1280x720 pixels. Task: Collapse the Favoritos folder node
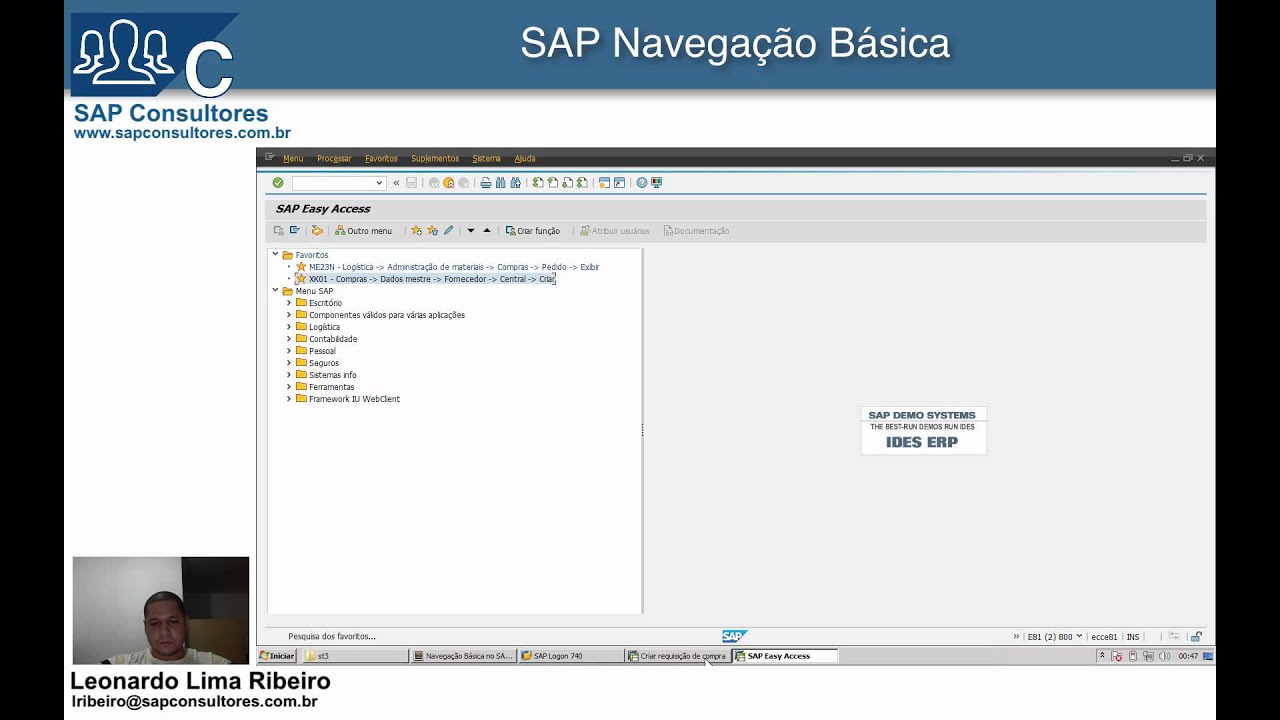(x=276, y=255)
